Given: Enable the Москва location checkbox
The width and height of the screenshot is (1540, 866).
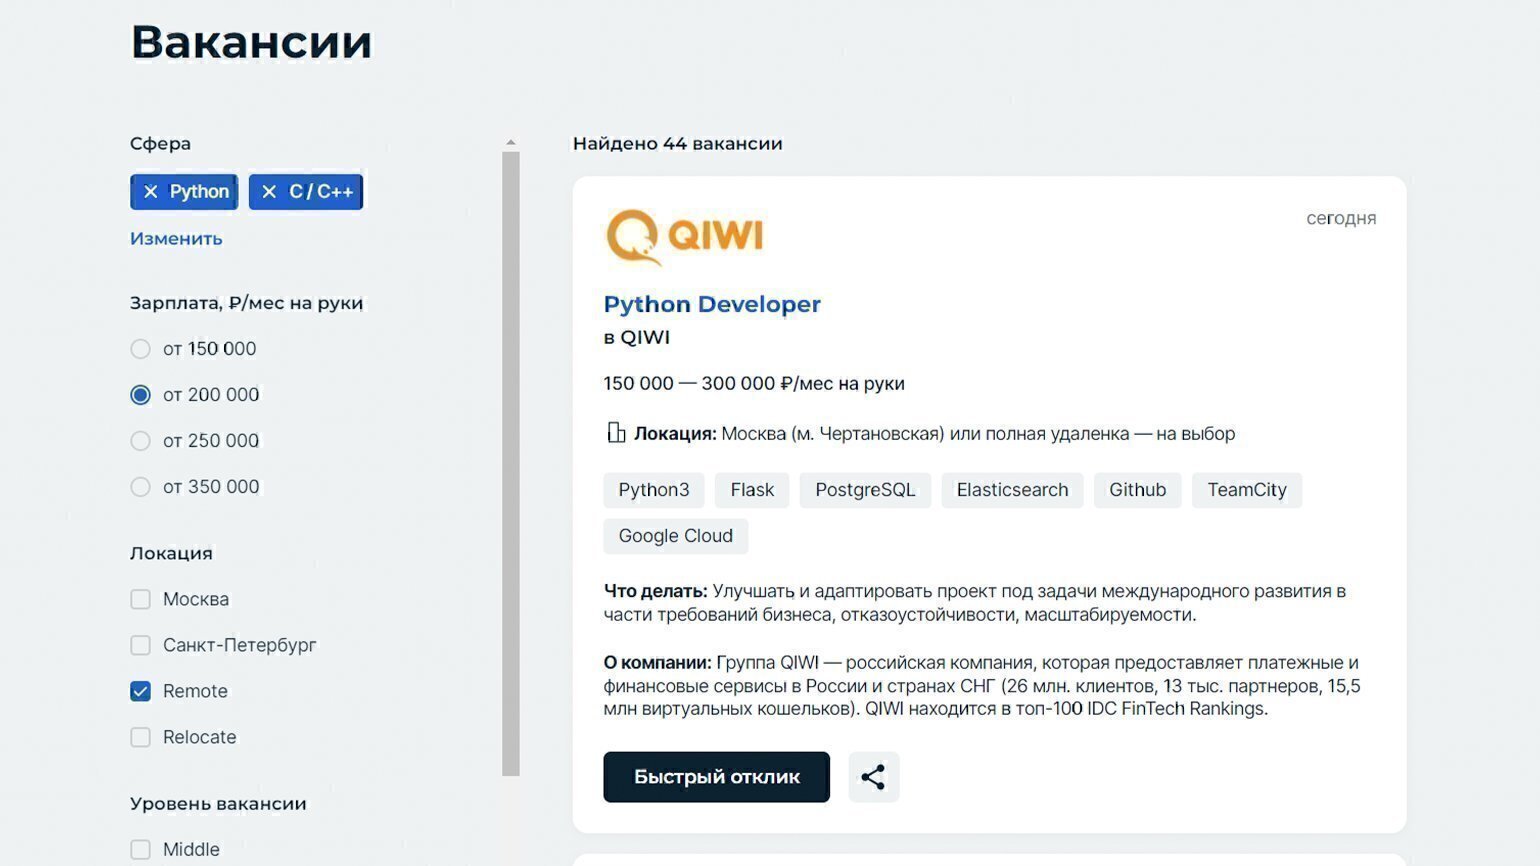Looking at the screenshot, I should tap(141, 599).
